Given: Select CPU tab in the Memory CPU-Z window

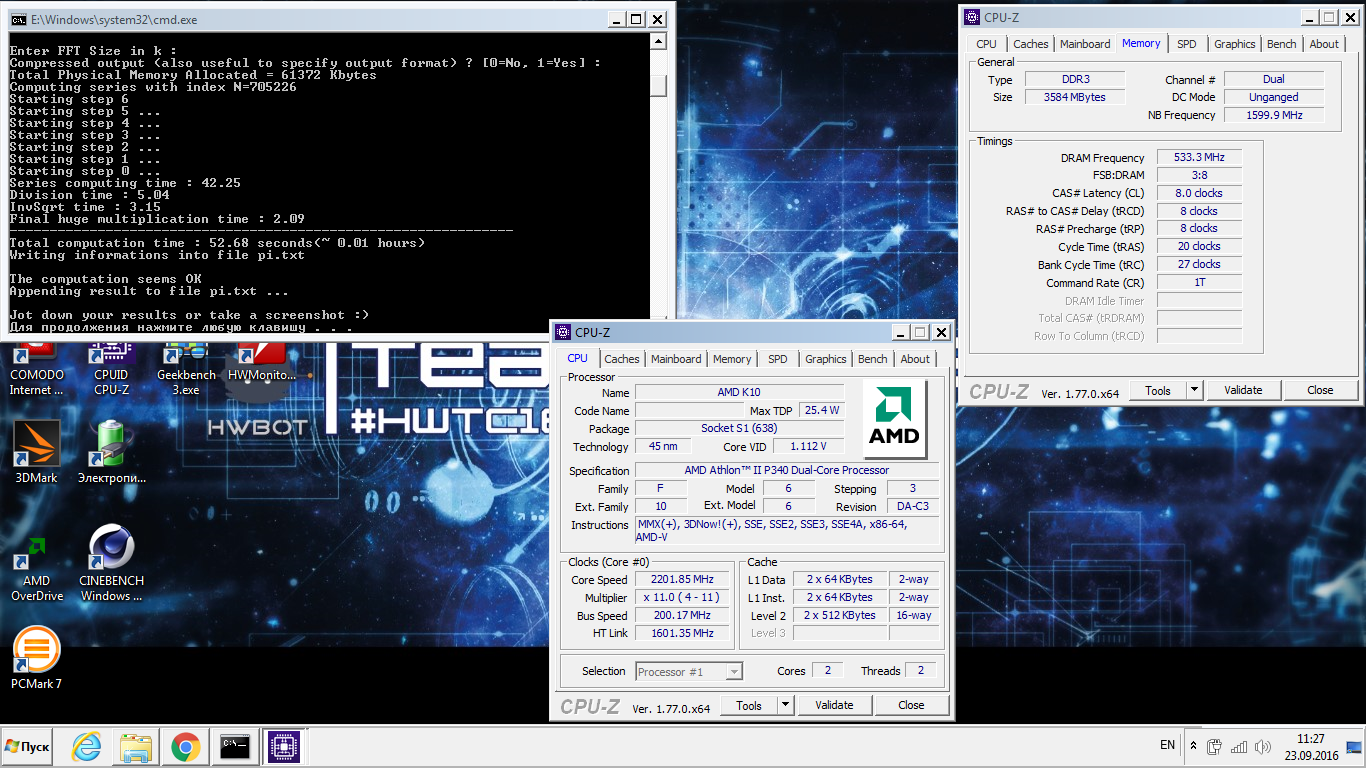Looking at the screenshot, I should (987, 44).
